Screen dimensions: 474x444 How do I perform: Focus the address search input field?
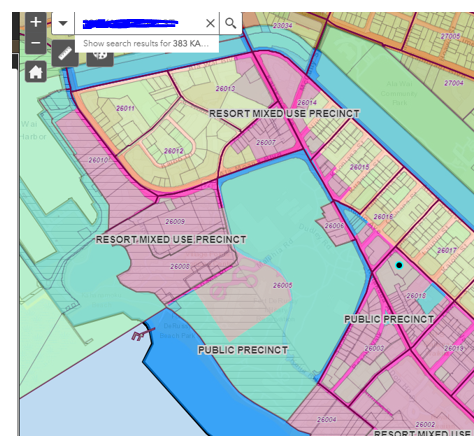(140, 23)
